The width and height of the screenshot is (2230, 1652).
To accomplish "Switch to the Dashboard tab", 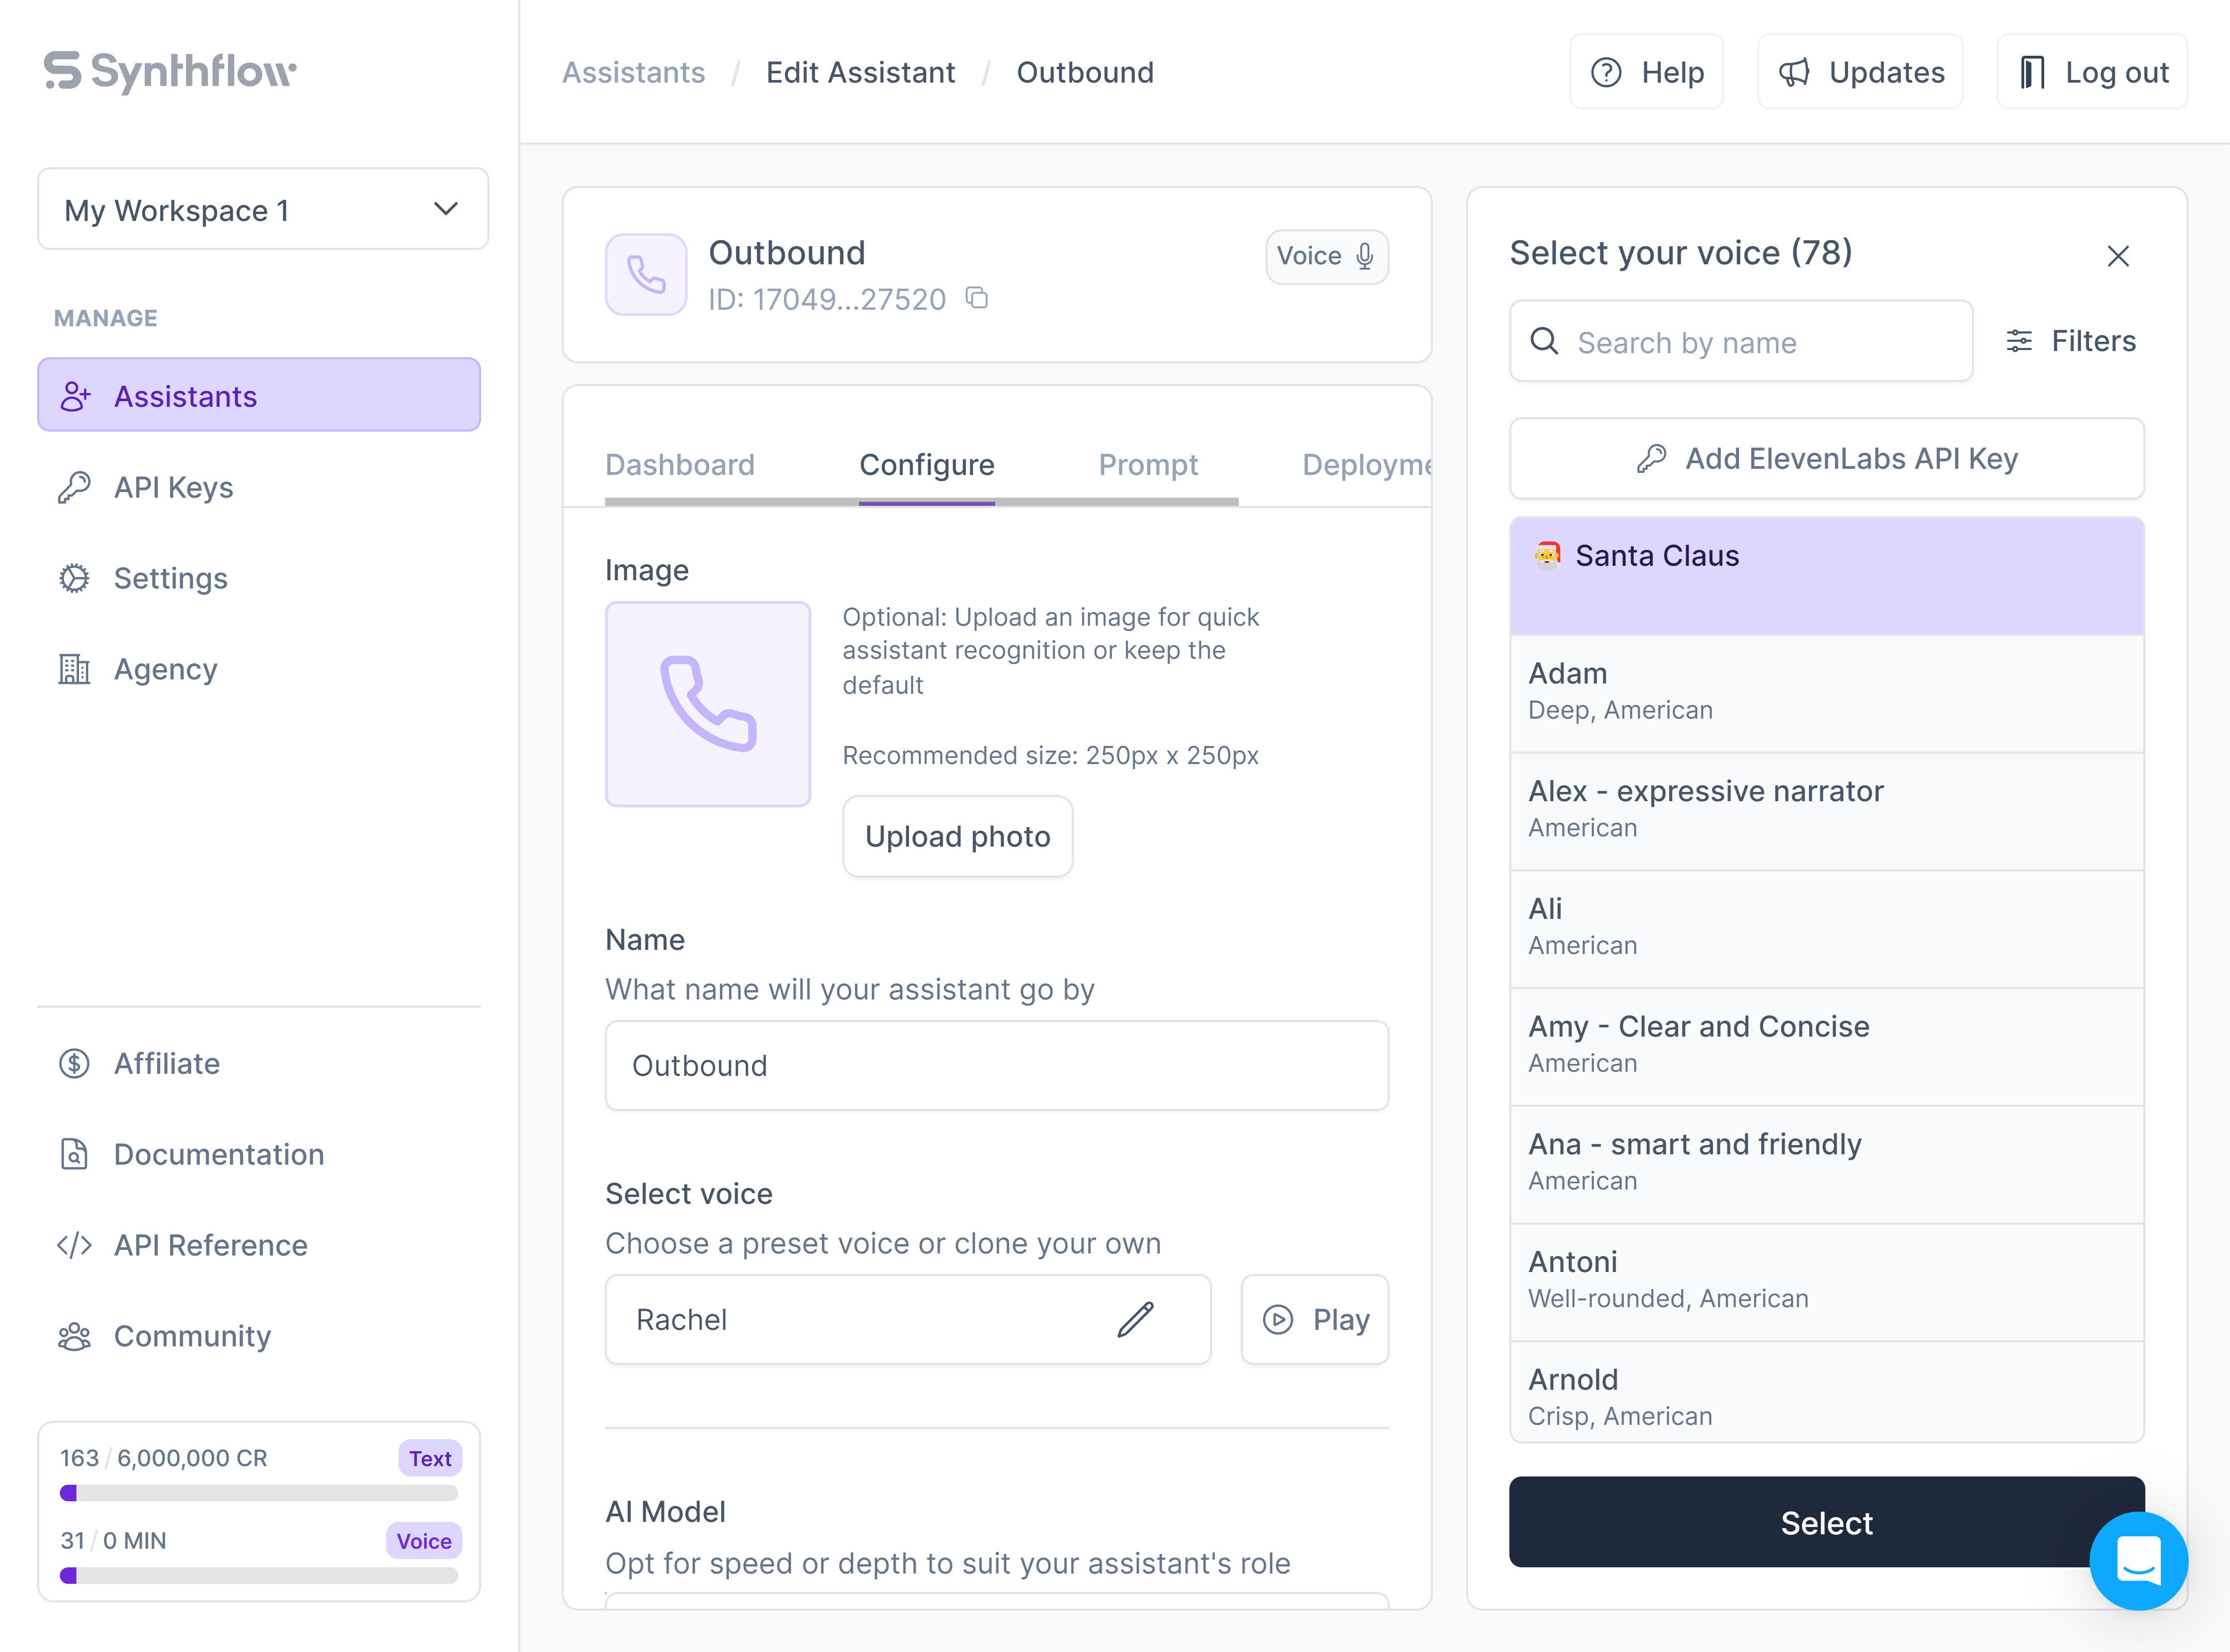I will (x=679, y=465).
